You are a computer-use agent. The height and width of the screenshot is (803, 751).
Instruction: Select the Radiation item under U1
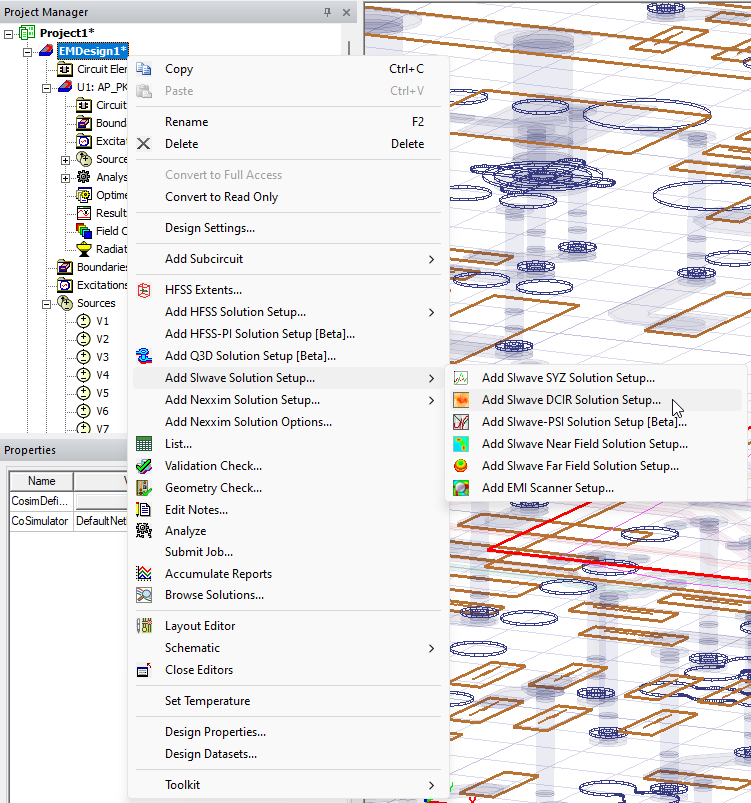111,249
